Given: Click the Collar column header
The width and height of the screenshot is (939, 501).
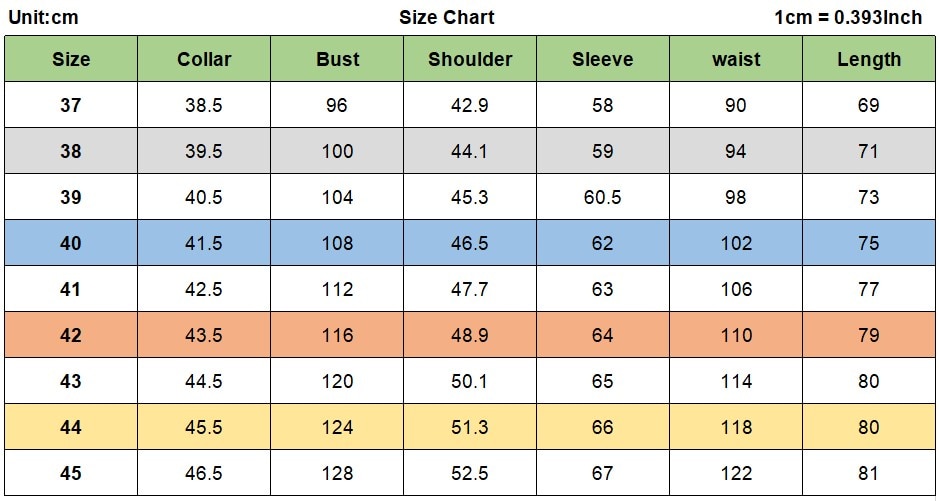Looking at the screenshot, I should 204,59.
